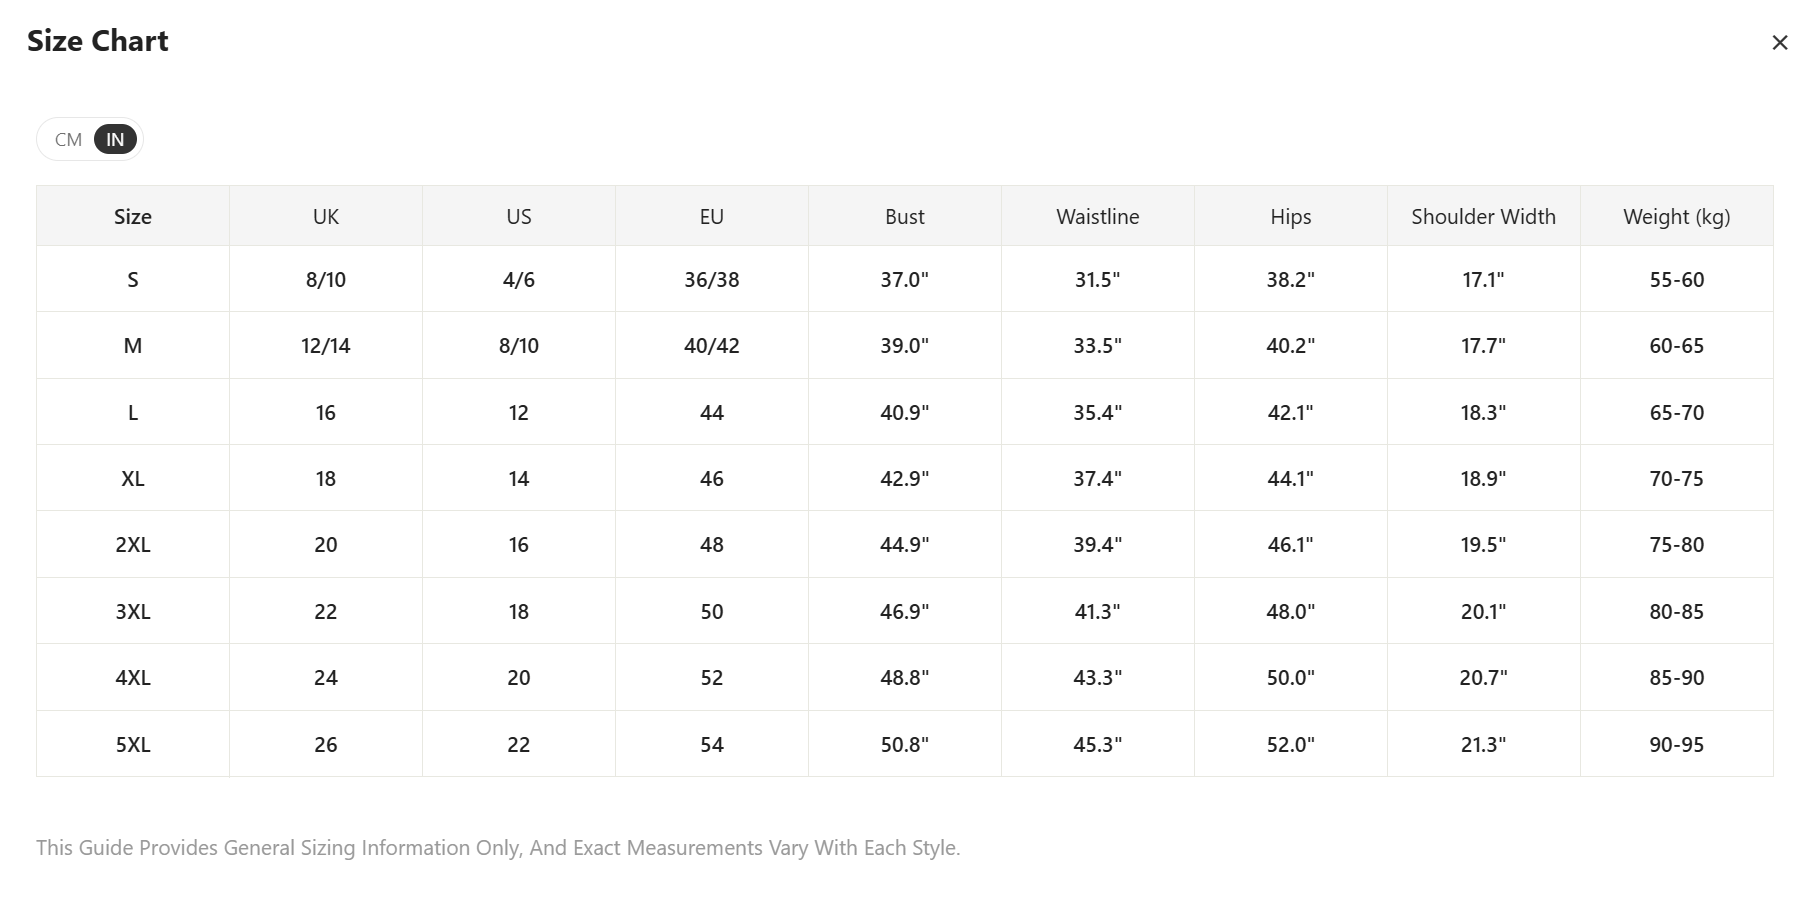Click the Shoulder Width column header
This screenshot has width=1814, height=897.
click(x=1483, y=217)
